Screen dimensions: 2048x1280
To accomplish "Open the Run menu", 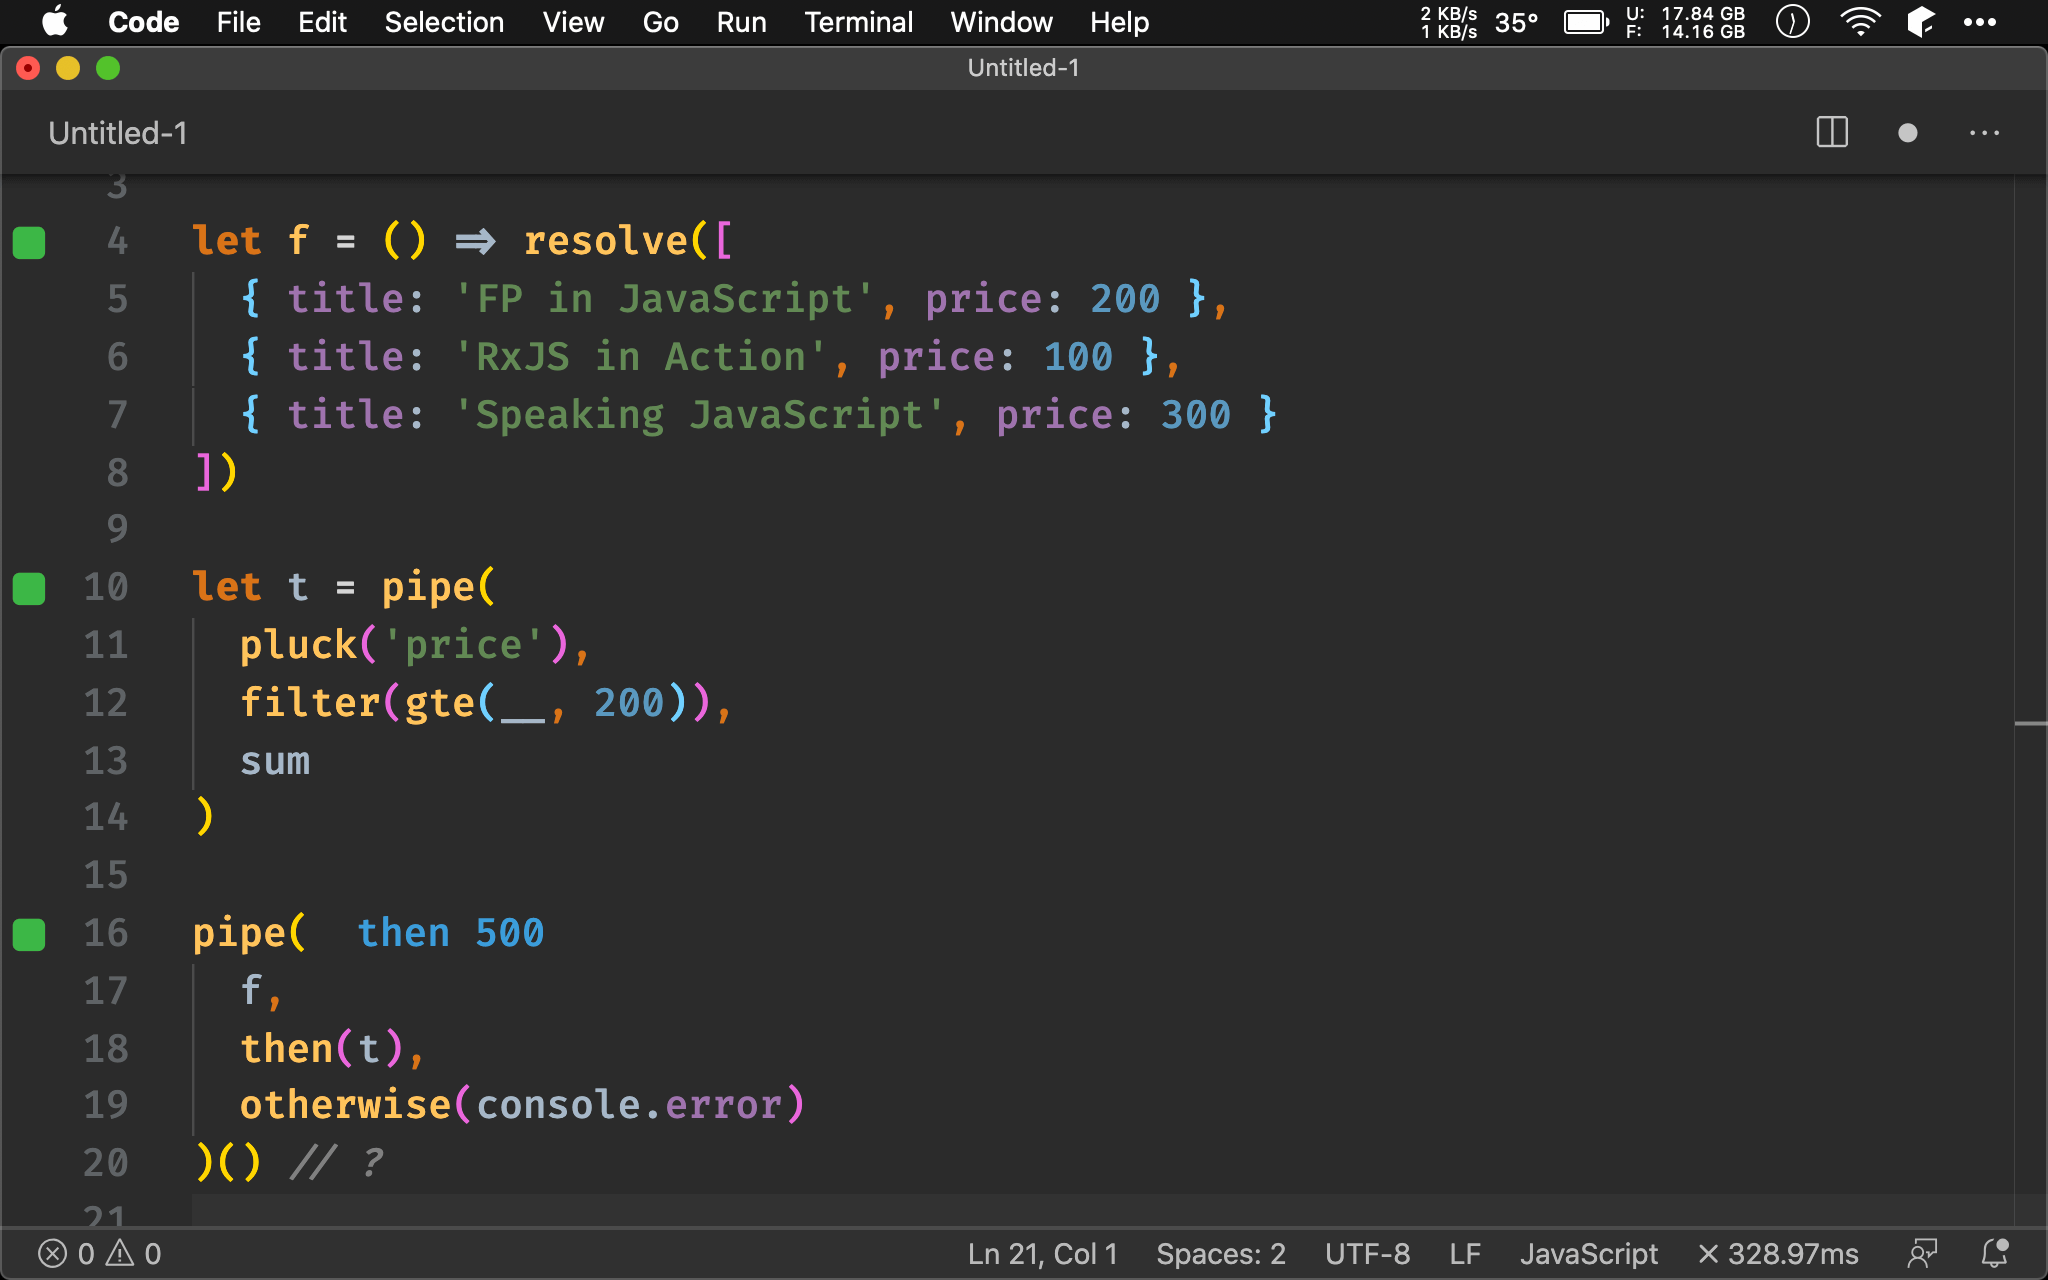I will pos(741,22).
